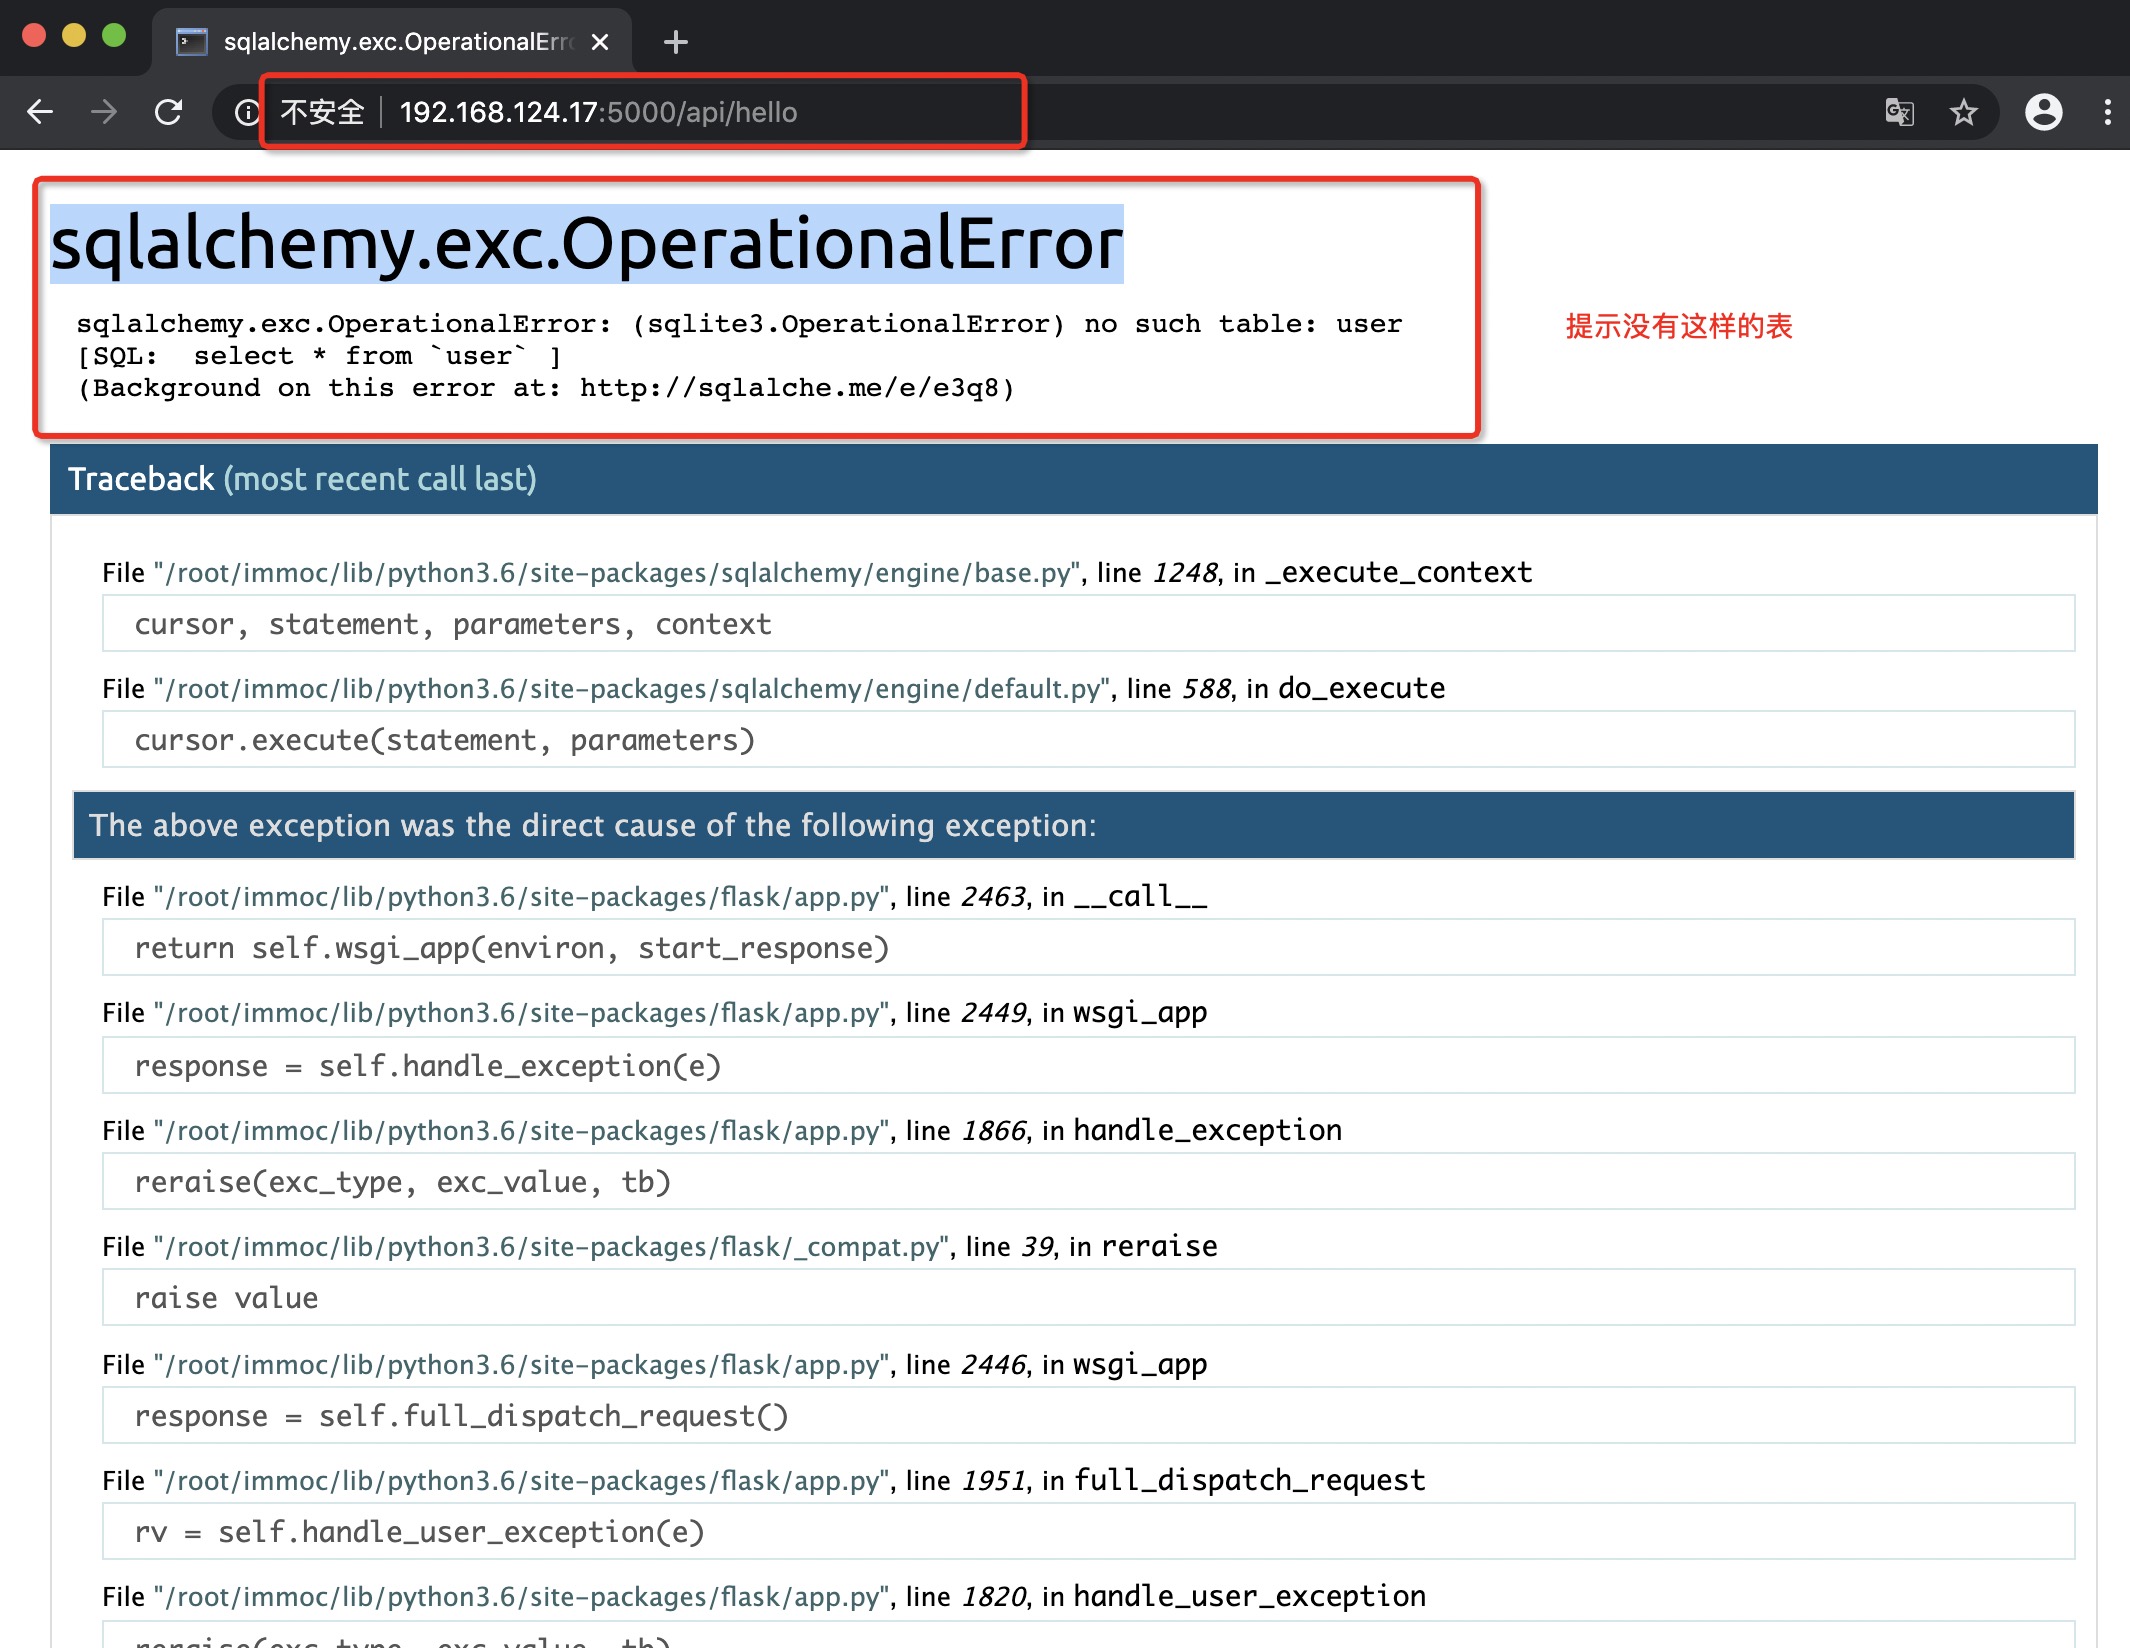Open the user profile avatar menu
Screen dimensions: 2130x1648
pyautogui.click(x=2043, y=112)
